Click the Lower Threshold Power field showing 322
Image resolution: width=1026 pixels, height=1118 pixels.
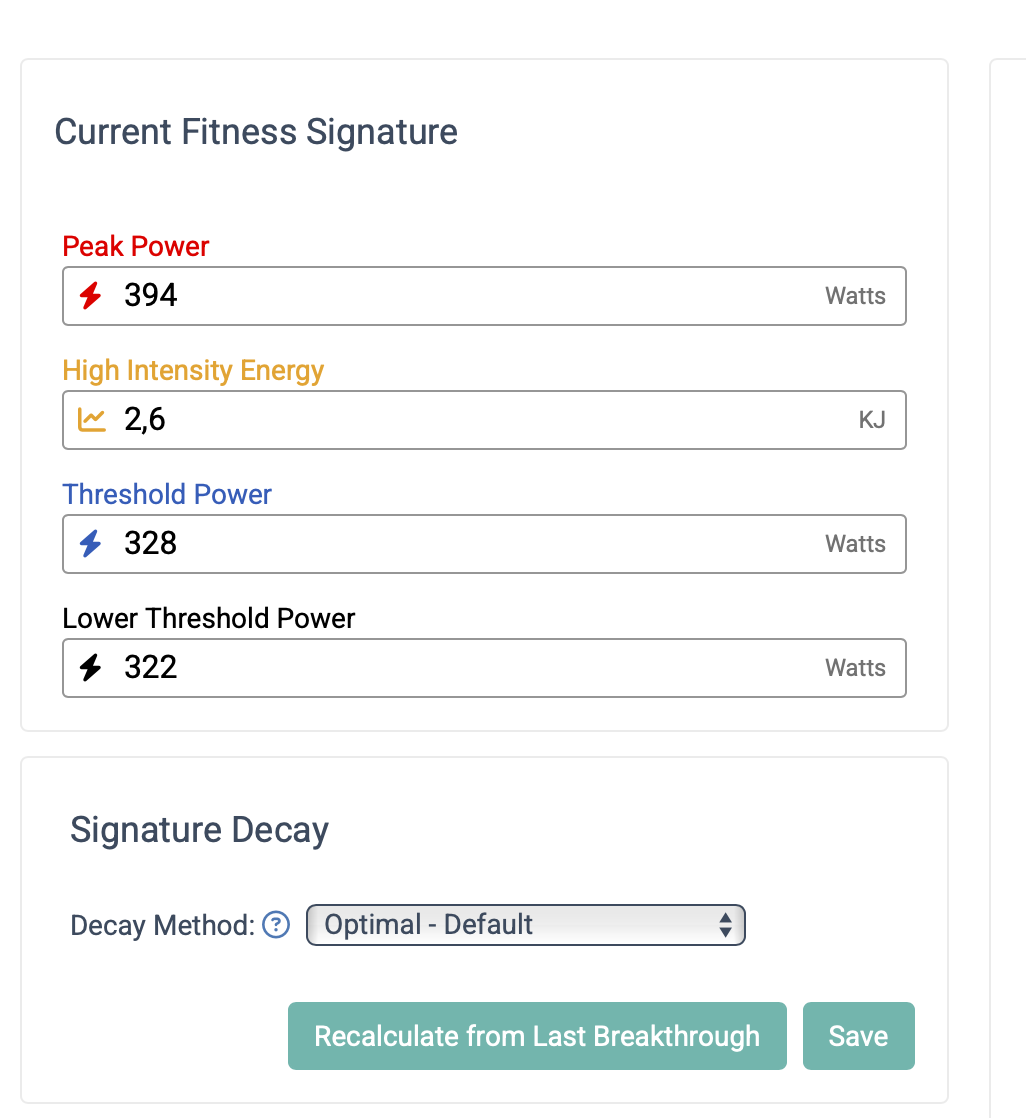[x=484, y=668]
